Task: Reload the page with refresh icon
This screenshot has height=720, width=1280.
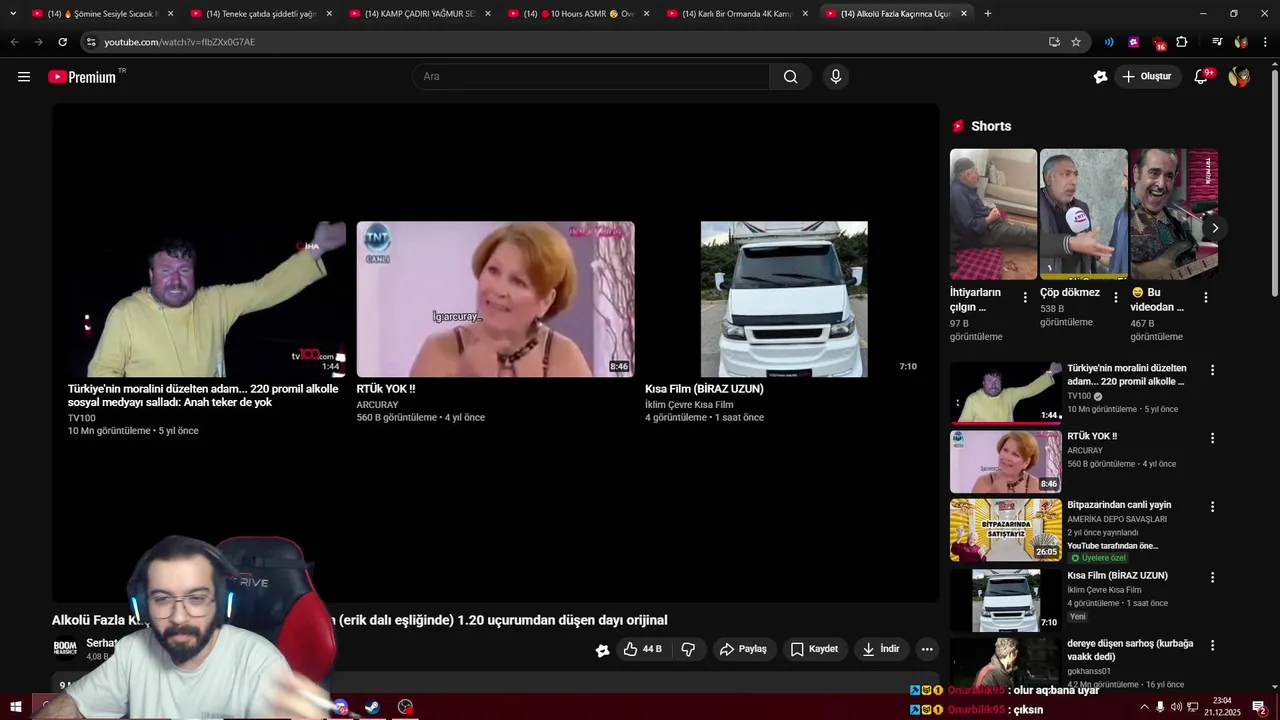Action: point(62,42)
